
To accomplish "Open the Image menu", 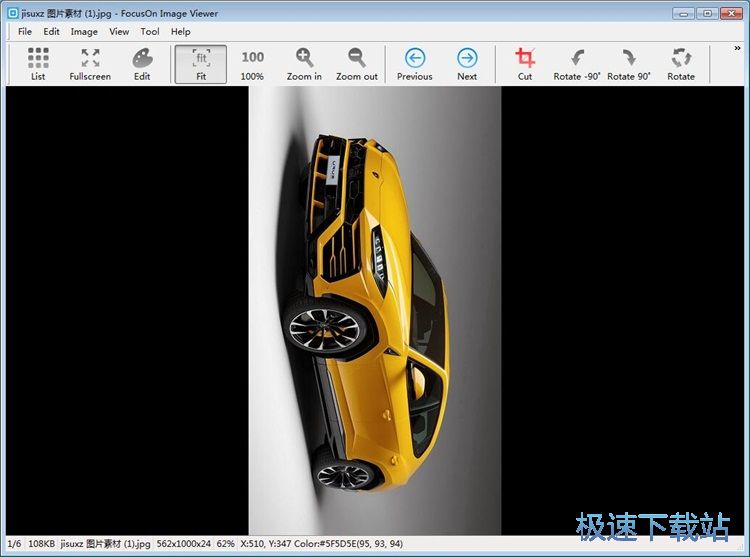I will click(84, 32).
